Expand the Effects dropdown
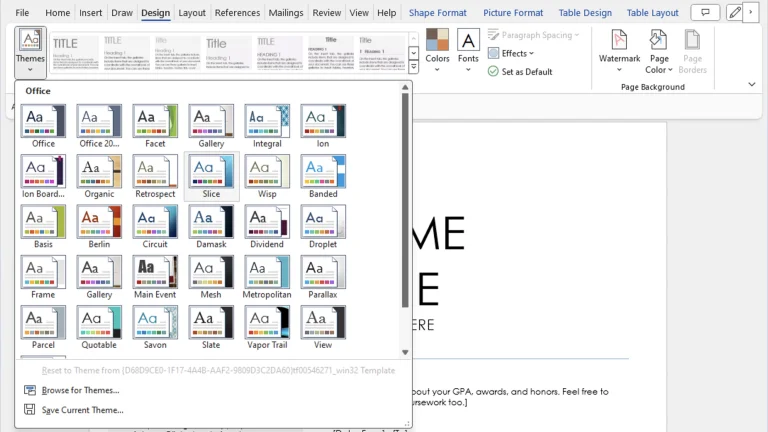Image resolution: width=768 pixels, height=432 pixels. 512,53
